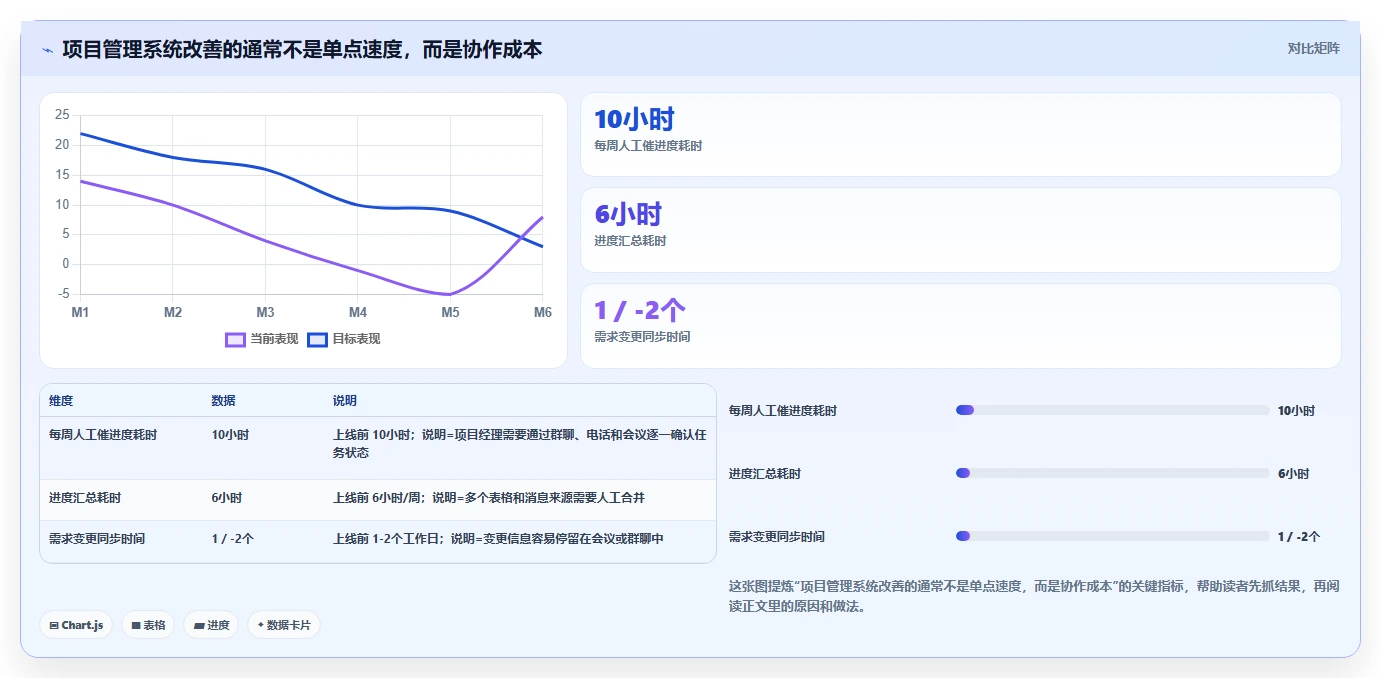Select the Chart.js tag chip
Image resolution: width=1381 pixels, height=678 pixels.
tap(76, 625)
